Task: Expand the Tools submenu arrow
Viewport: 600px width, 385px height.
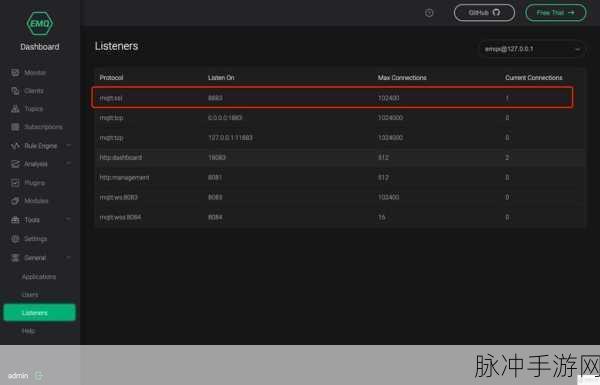Action: coord(68,219)
